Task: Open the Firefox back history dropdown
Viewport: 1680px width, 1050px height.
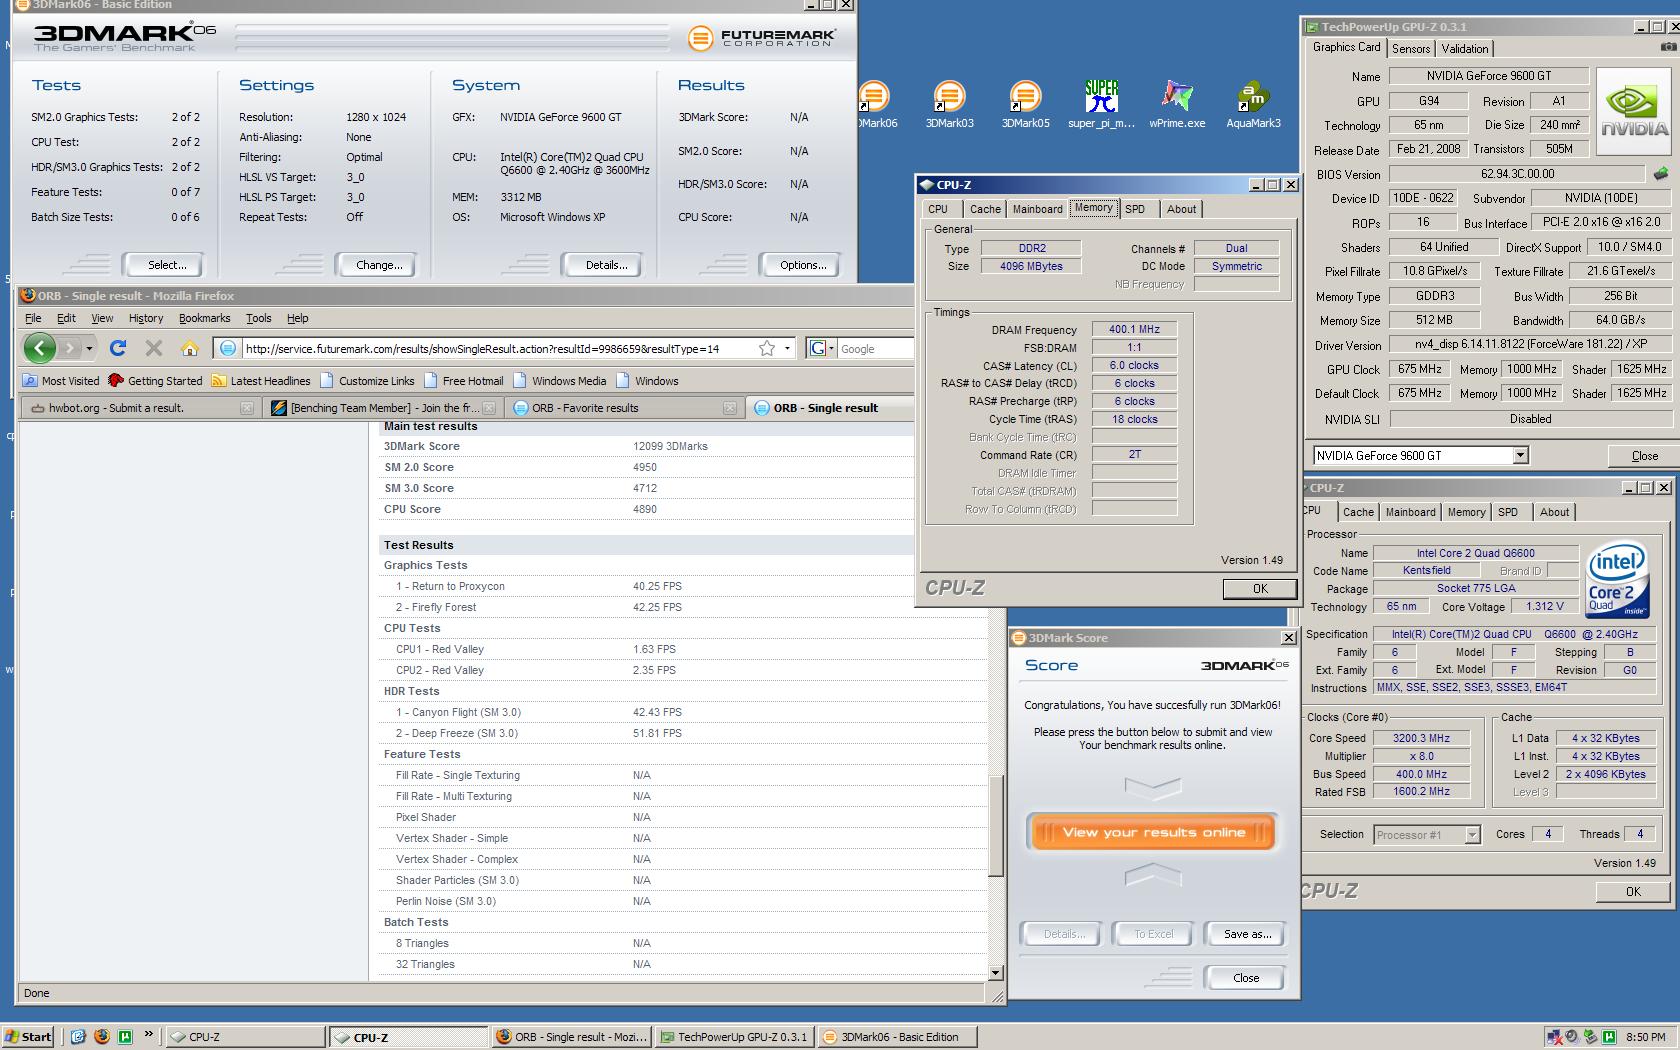Action: click(x=89, y=348)
